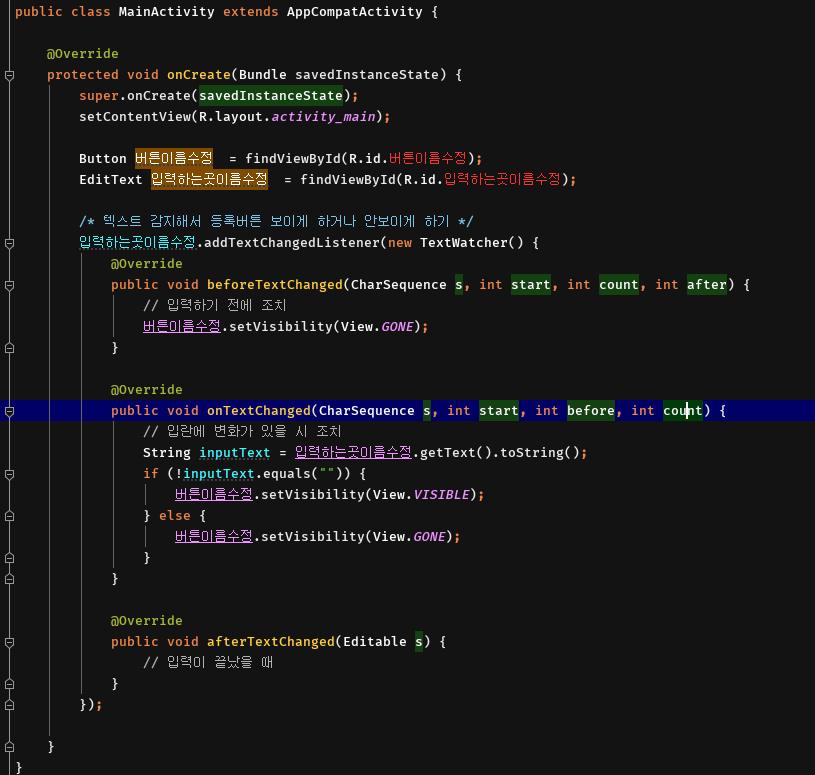Click activity_main layout reference
The width and height of the screenshot is (815, 775).
tap(323, 117)
